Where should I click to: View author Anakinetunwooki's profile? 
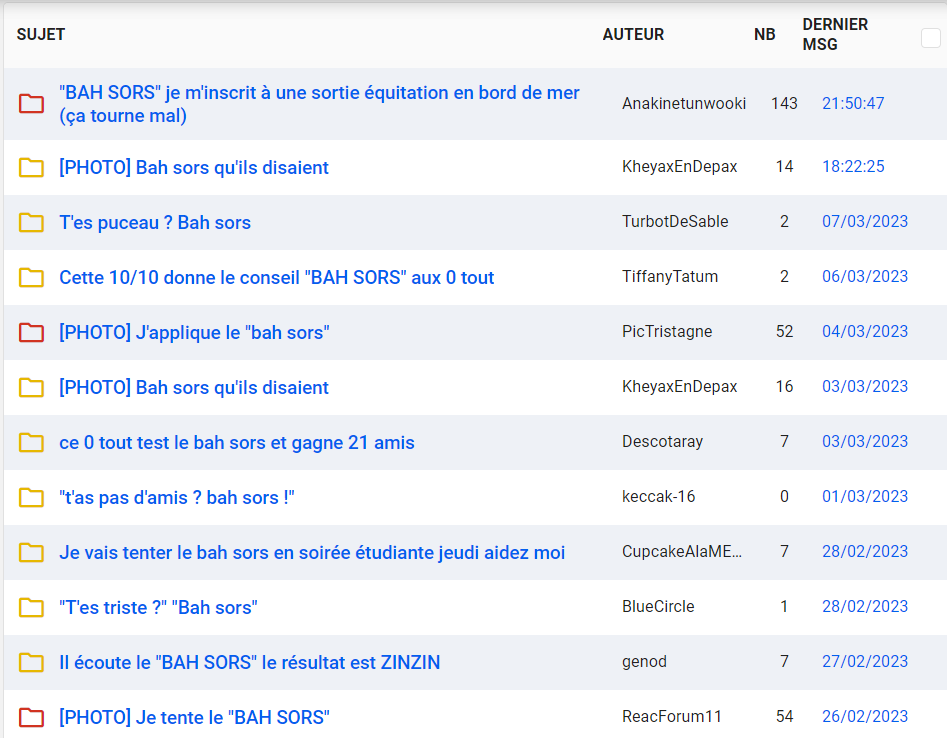(684, 103)
